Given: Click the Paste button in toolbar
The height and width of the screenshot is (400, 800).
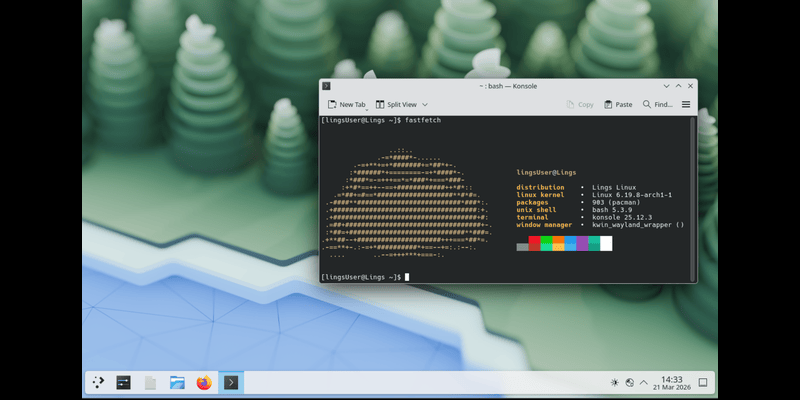Looking at the screenshot, I should pyautogui.click(x=617, y=104).
